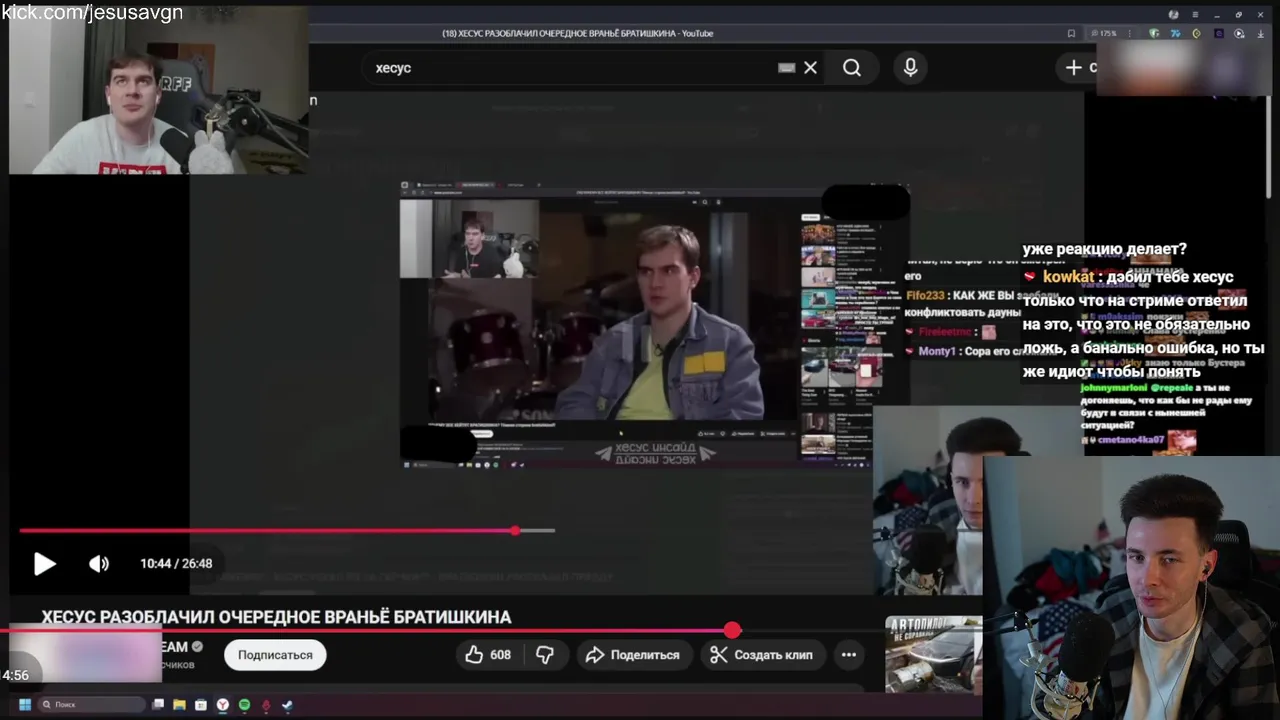Open the red app icon beside Spotify in the taskbar

(266, 704)
